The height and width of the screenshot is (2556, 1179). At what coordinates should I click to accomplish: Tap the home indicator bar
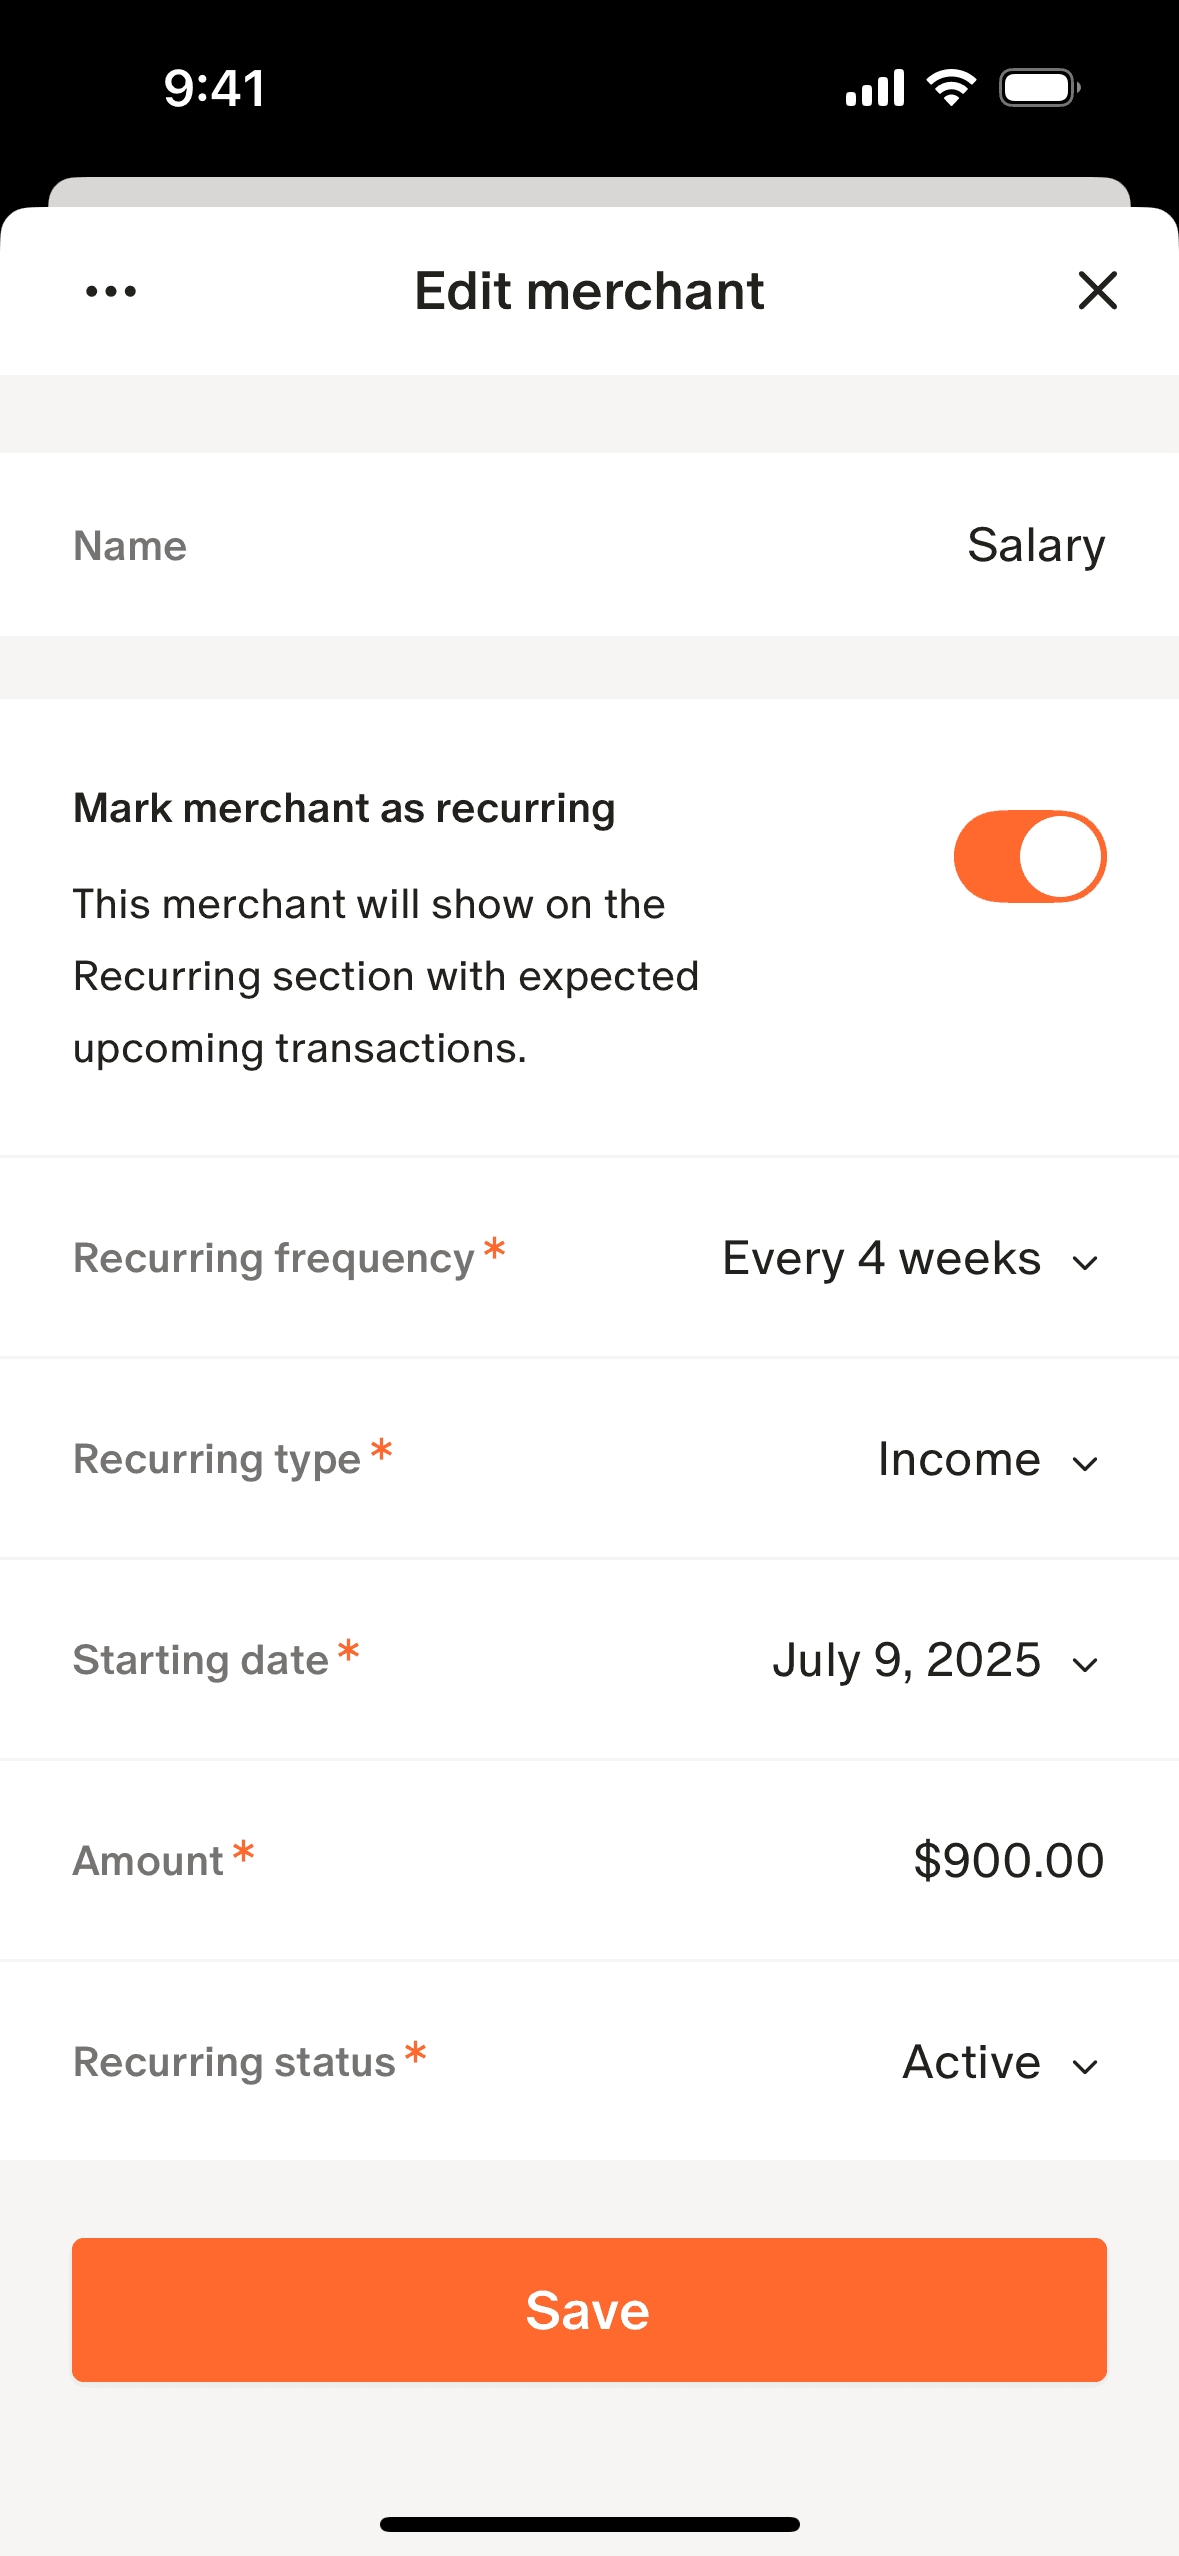(x=589, y=2524)
